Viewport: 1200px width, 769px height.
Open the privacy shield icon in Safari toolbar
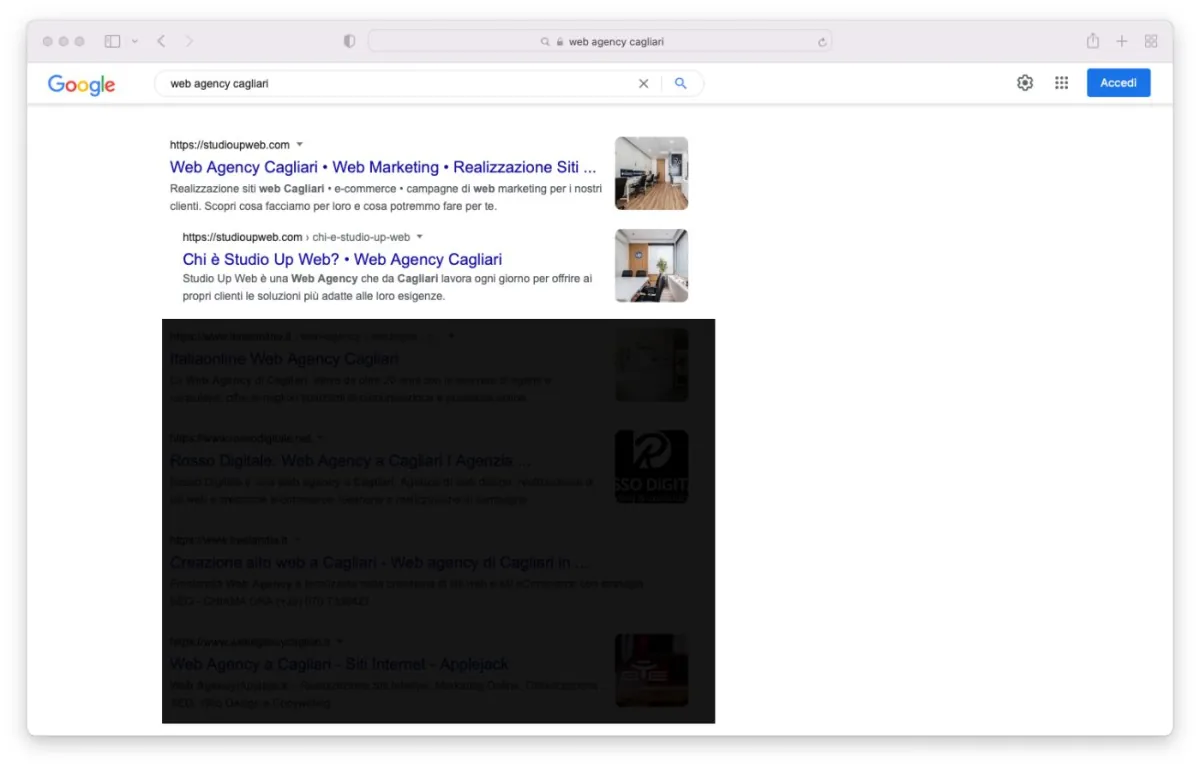tap(349, 41)
